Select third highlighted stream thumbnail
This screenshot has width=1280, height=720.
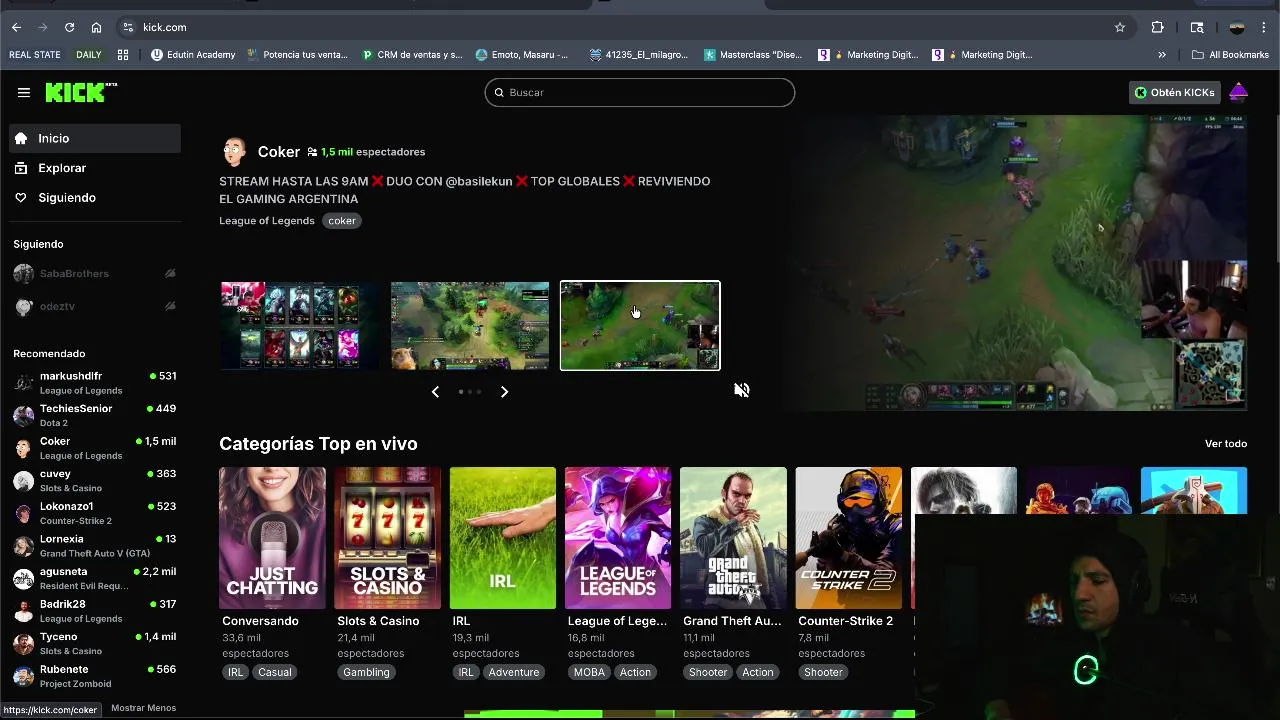coord(640,326)
